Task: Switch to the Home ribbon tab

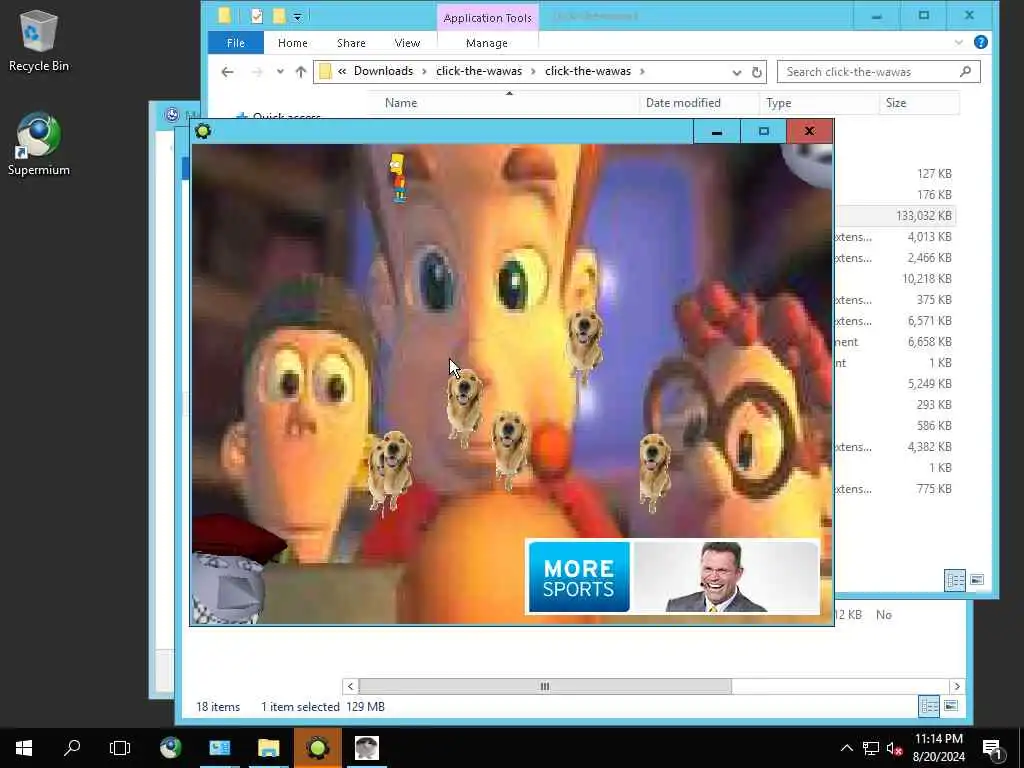Action: tap(293, 43)
